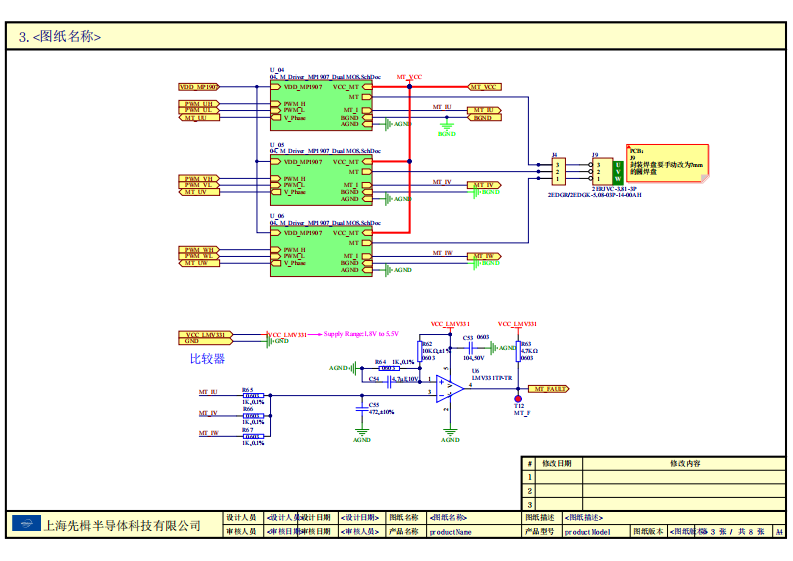Screen dimensions: 793x561
Task: Select resistor R63 symbol
Action: [518, 351]
